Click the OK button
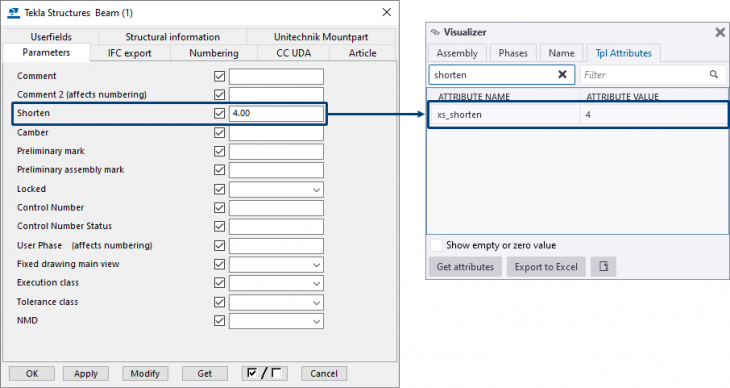 [x=32, y=373]
